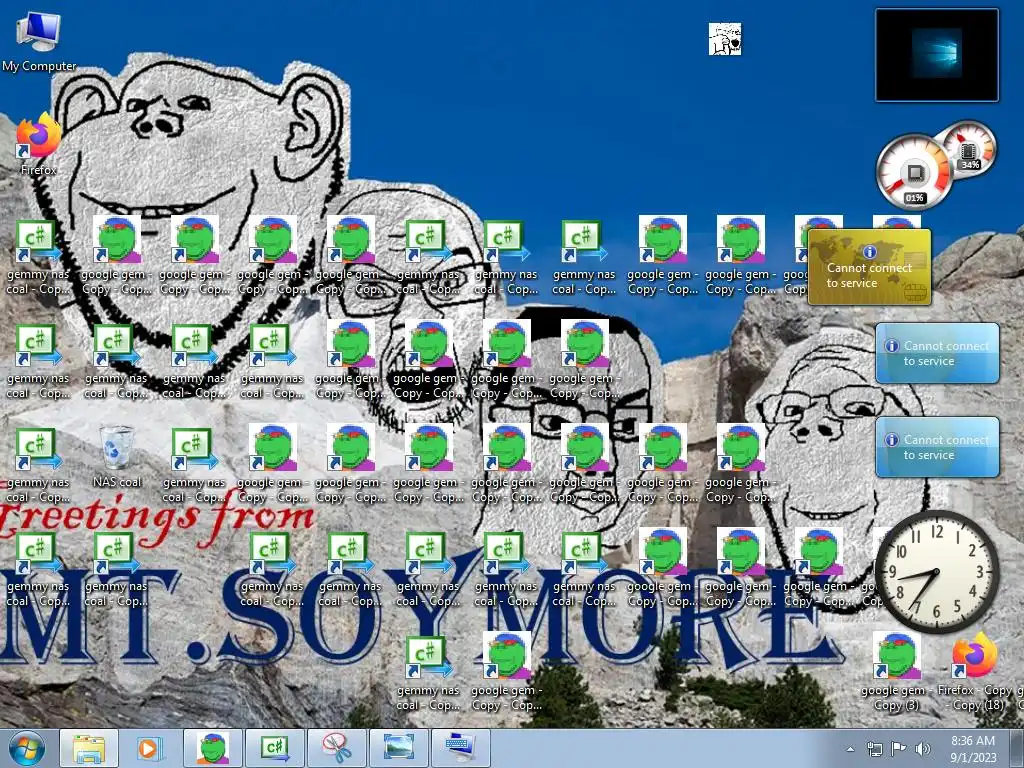Screen dimensions: 1024x768
Task: Click the Windows logo slideshow gadget thumbnail
Action: point(936,55)
